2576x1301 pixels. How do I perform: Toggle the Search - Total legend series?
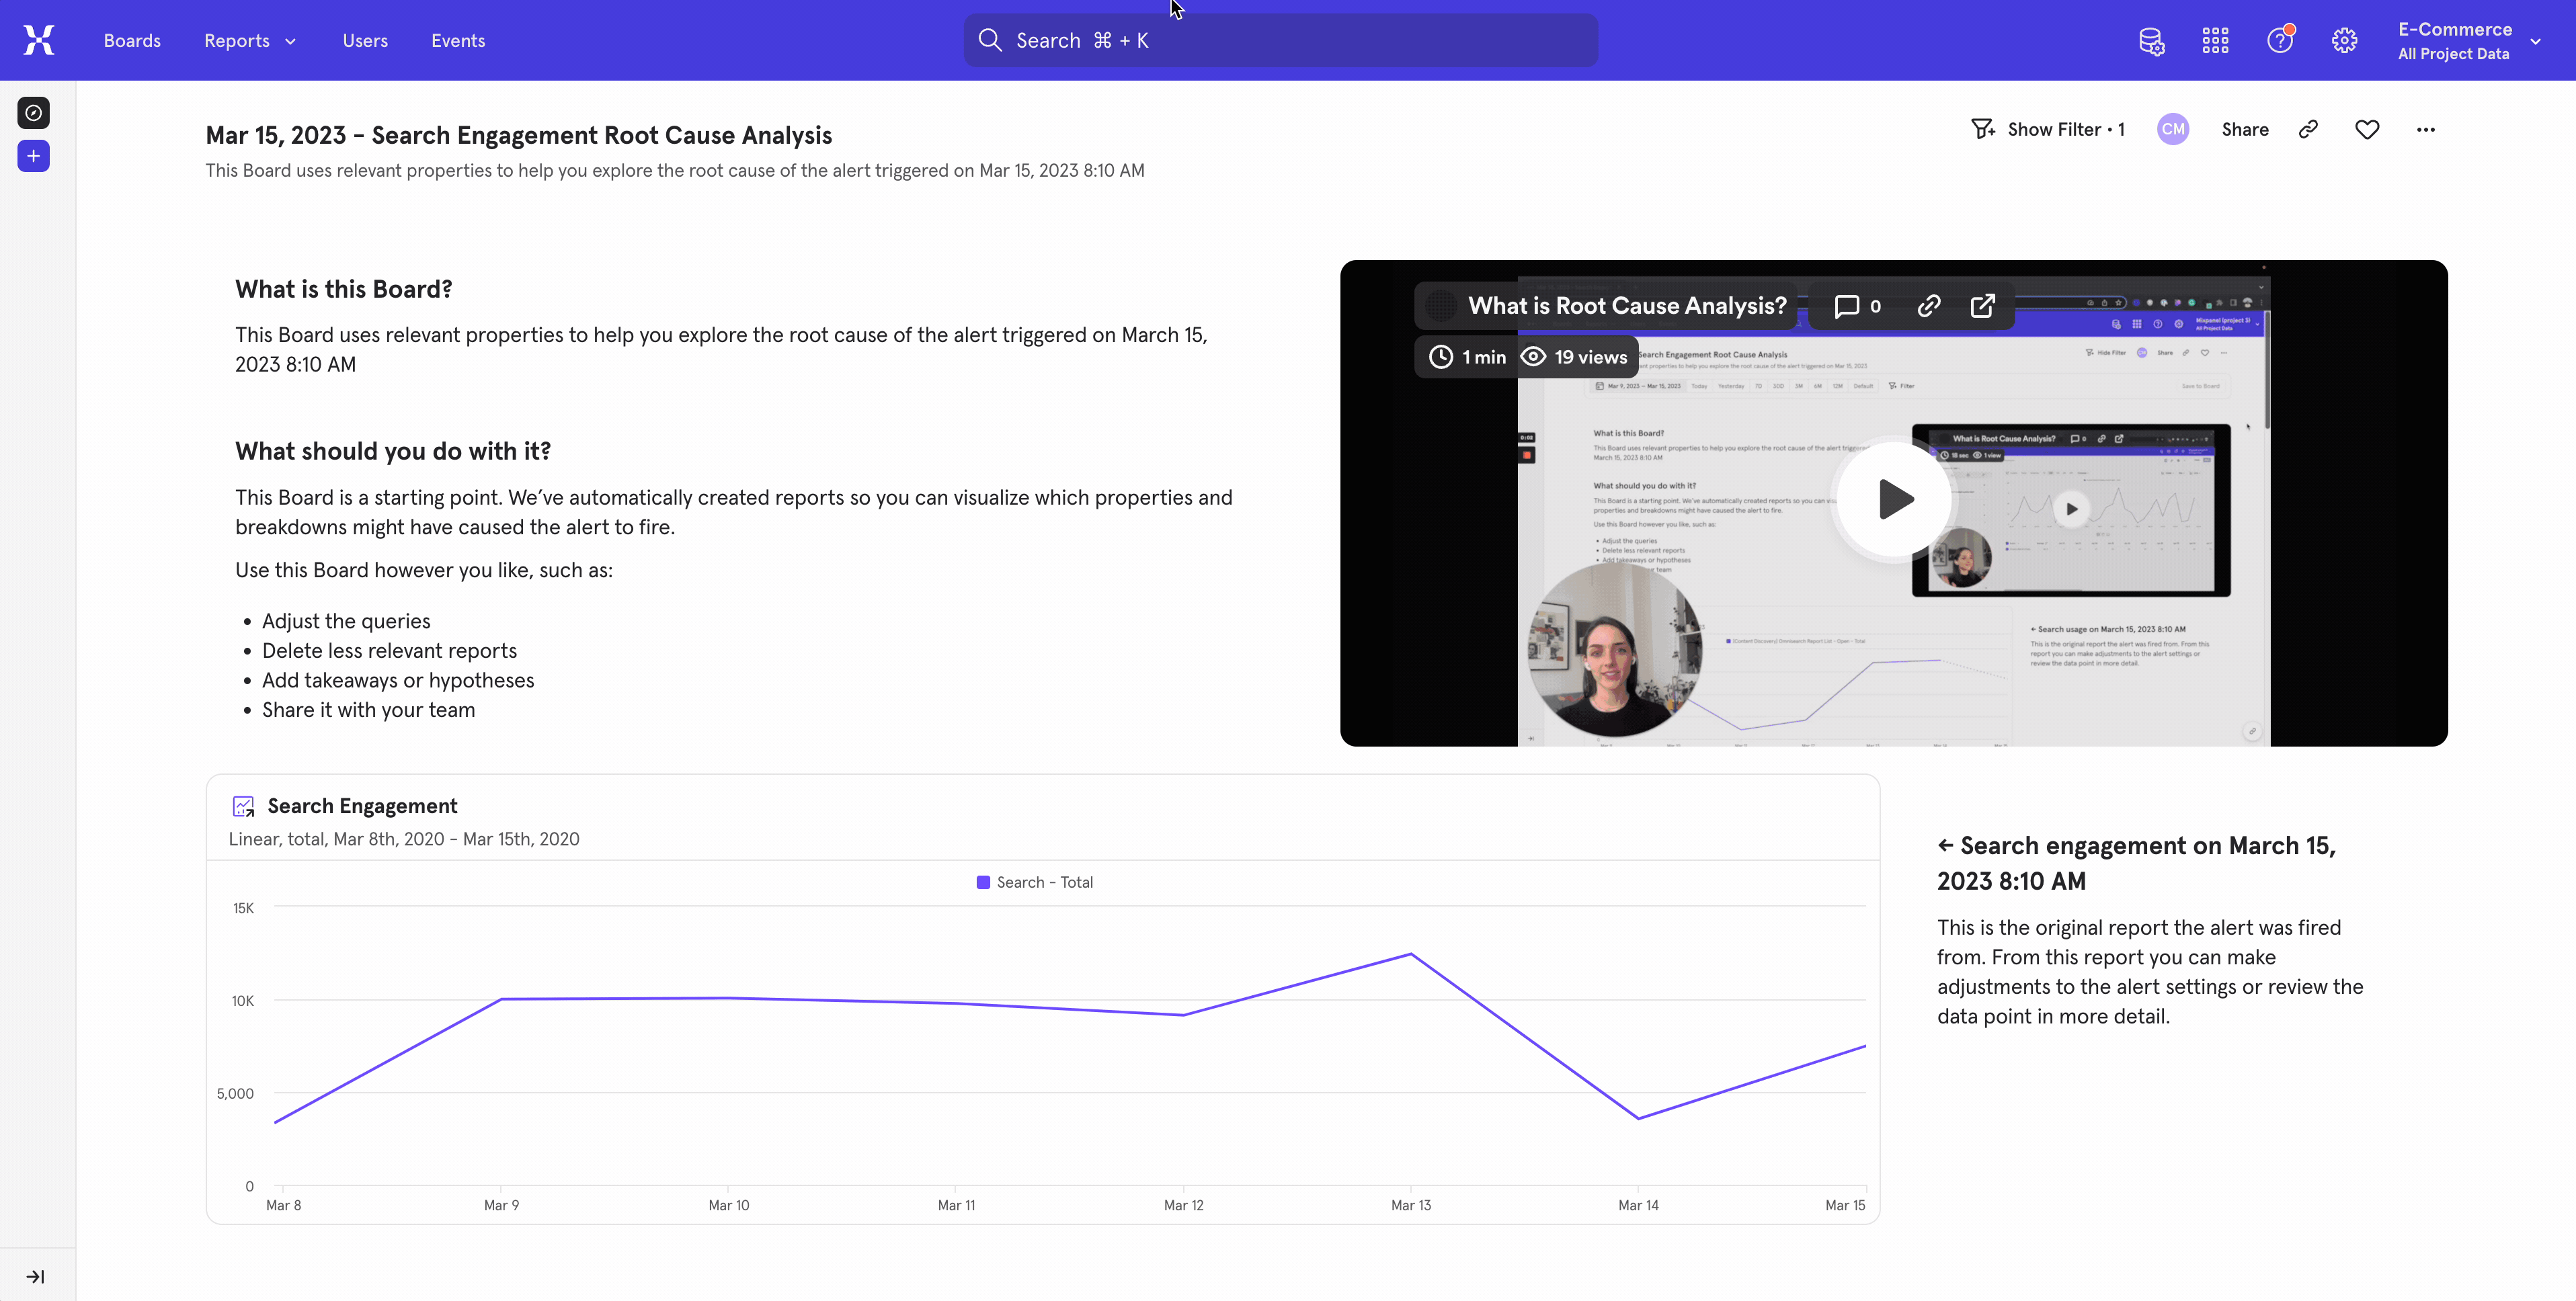point(1034,882)
